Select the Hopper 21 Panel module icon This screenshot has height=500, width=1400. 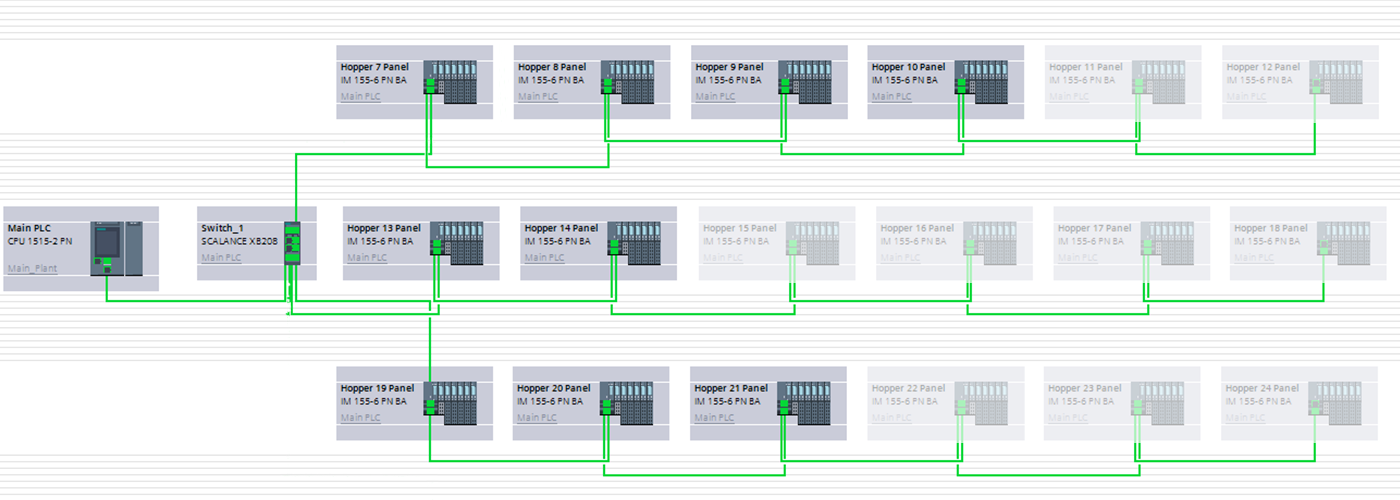click(x=805, y=403)
